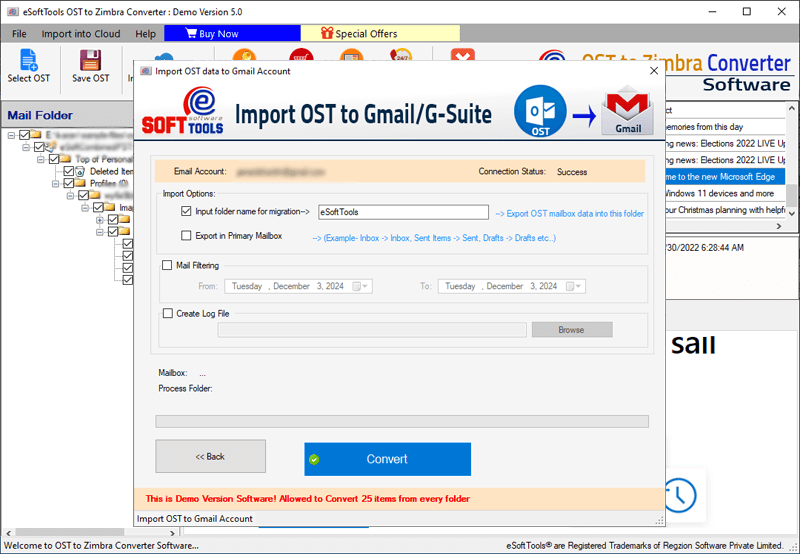Click the 'Welcome to OST to Zimbra Converter Software' status
Screen dimensions: 800x554
coord(101,545)
